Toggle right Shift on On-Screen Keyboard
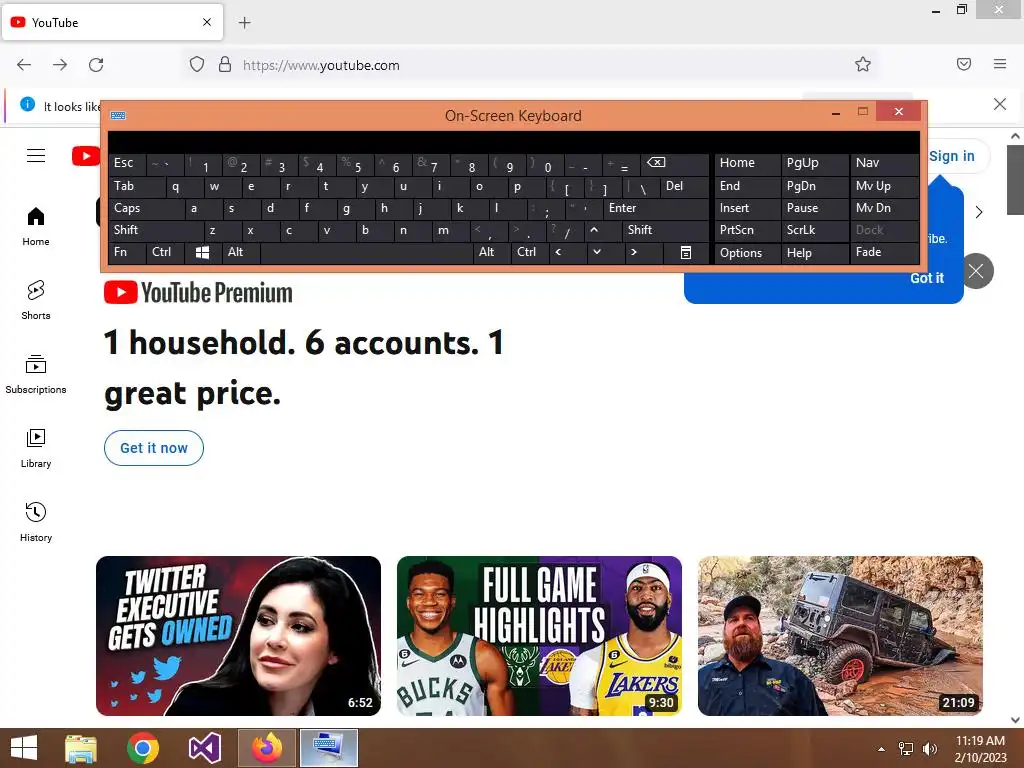Viewport: 1024px width, 768px height. tap(665, 230)
